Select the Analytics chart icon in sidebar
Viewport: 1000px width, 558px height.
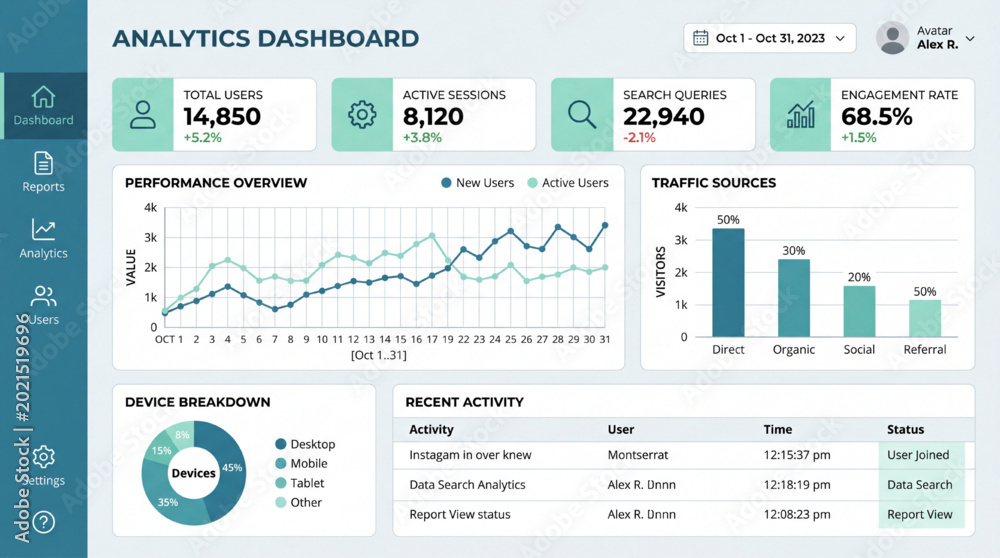click(43, 230)
